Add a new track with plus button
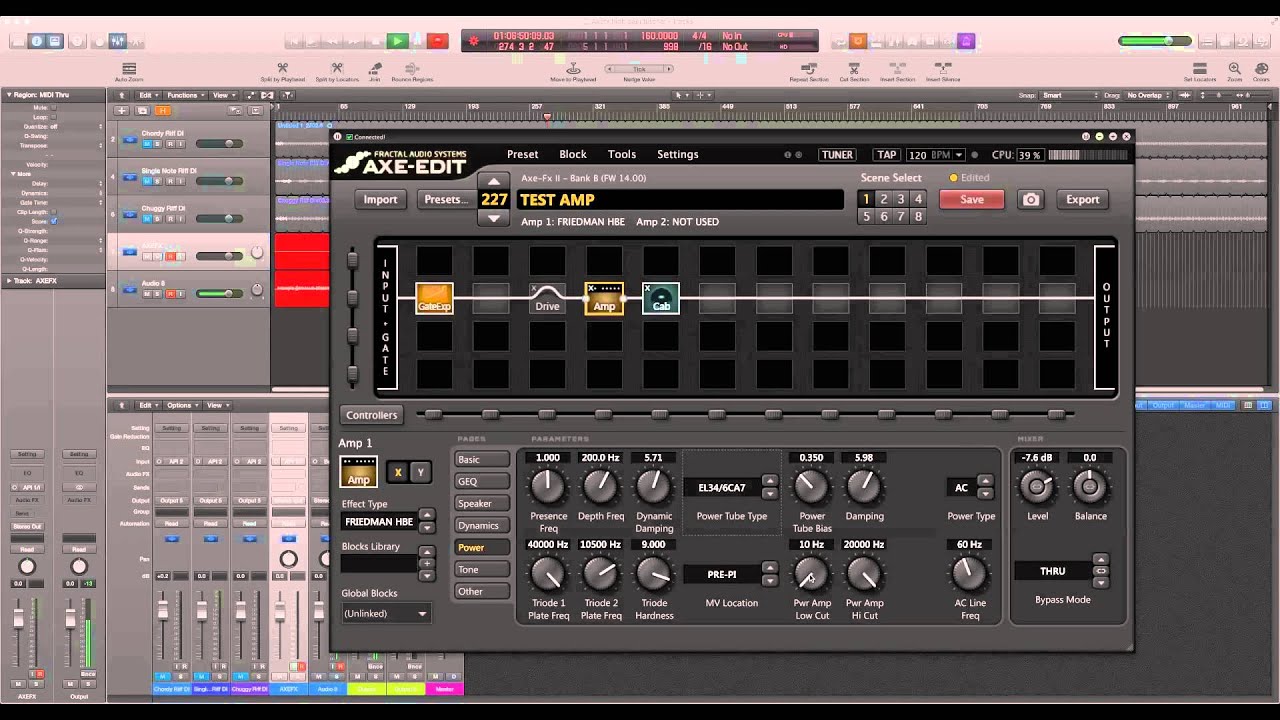This screenshot has width=1280, height=720. point(122,110)
